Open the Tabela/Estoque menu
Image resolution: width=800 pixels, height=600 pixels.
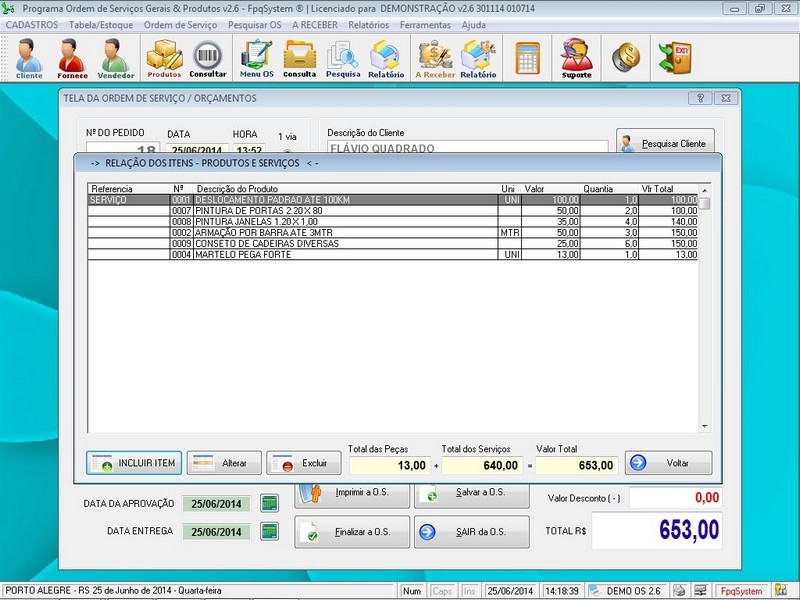100,24
